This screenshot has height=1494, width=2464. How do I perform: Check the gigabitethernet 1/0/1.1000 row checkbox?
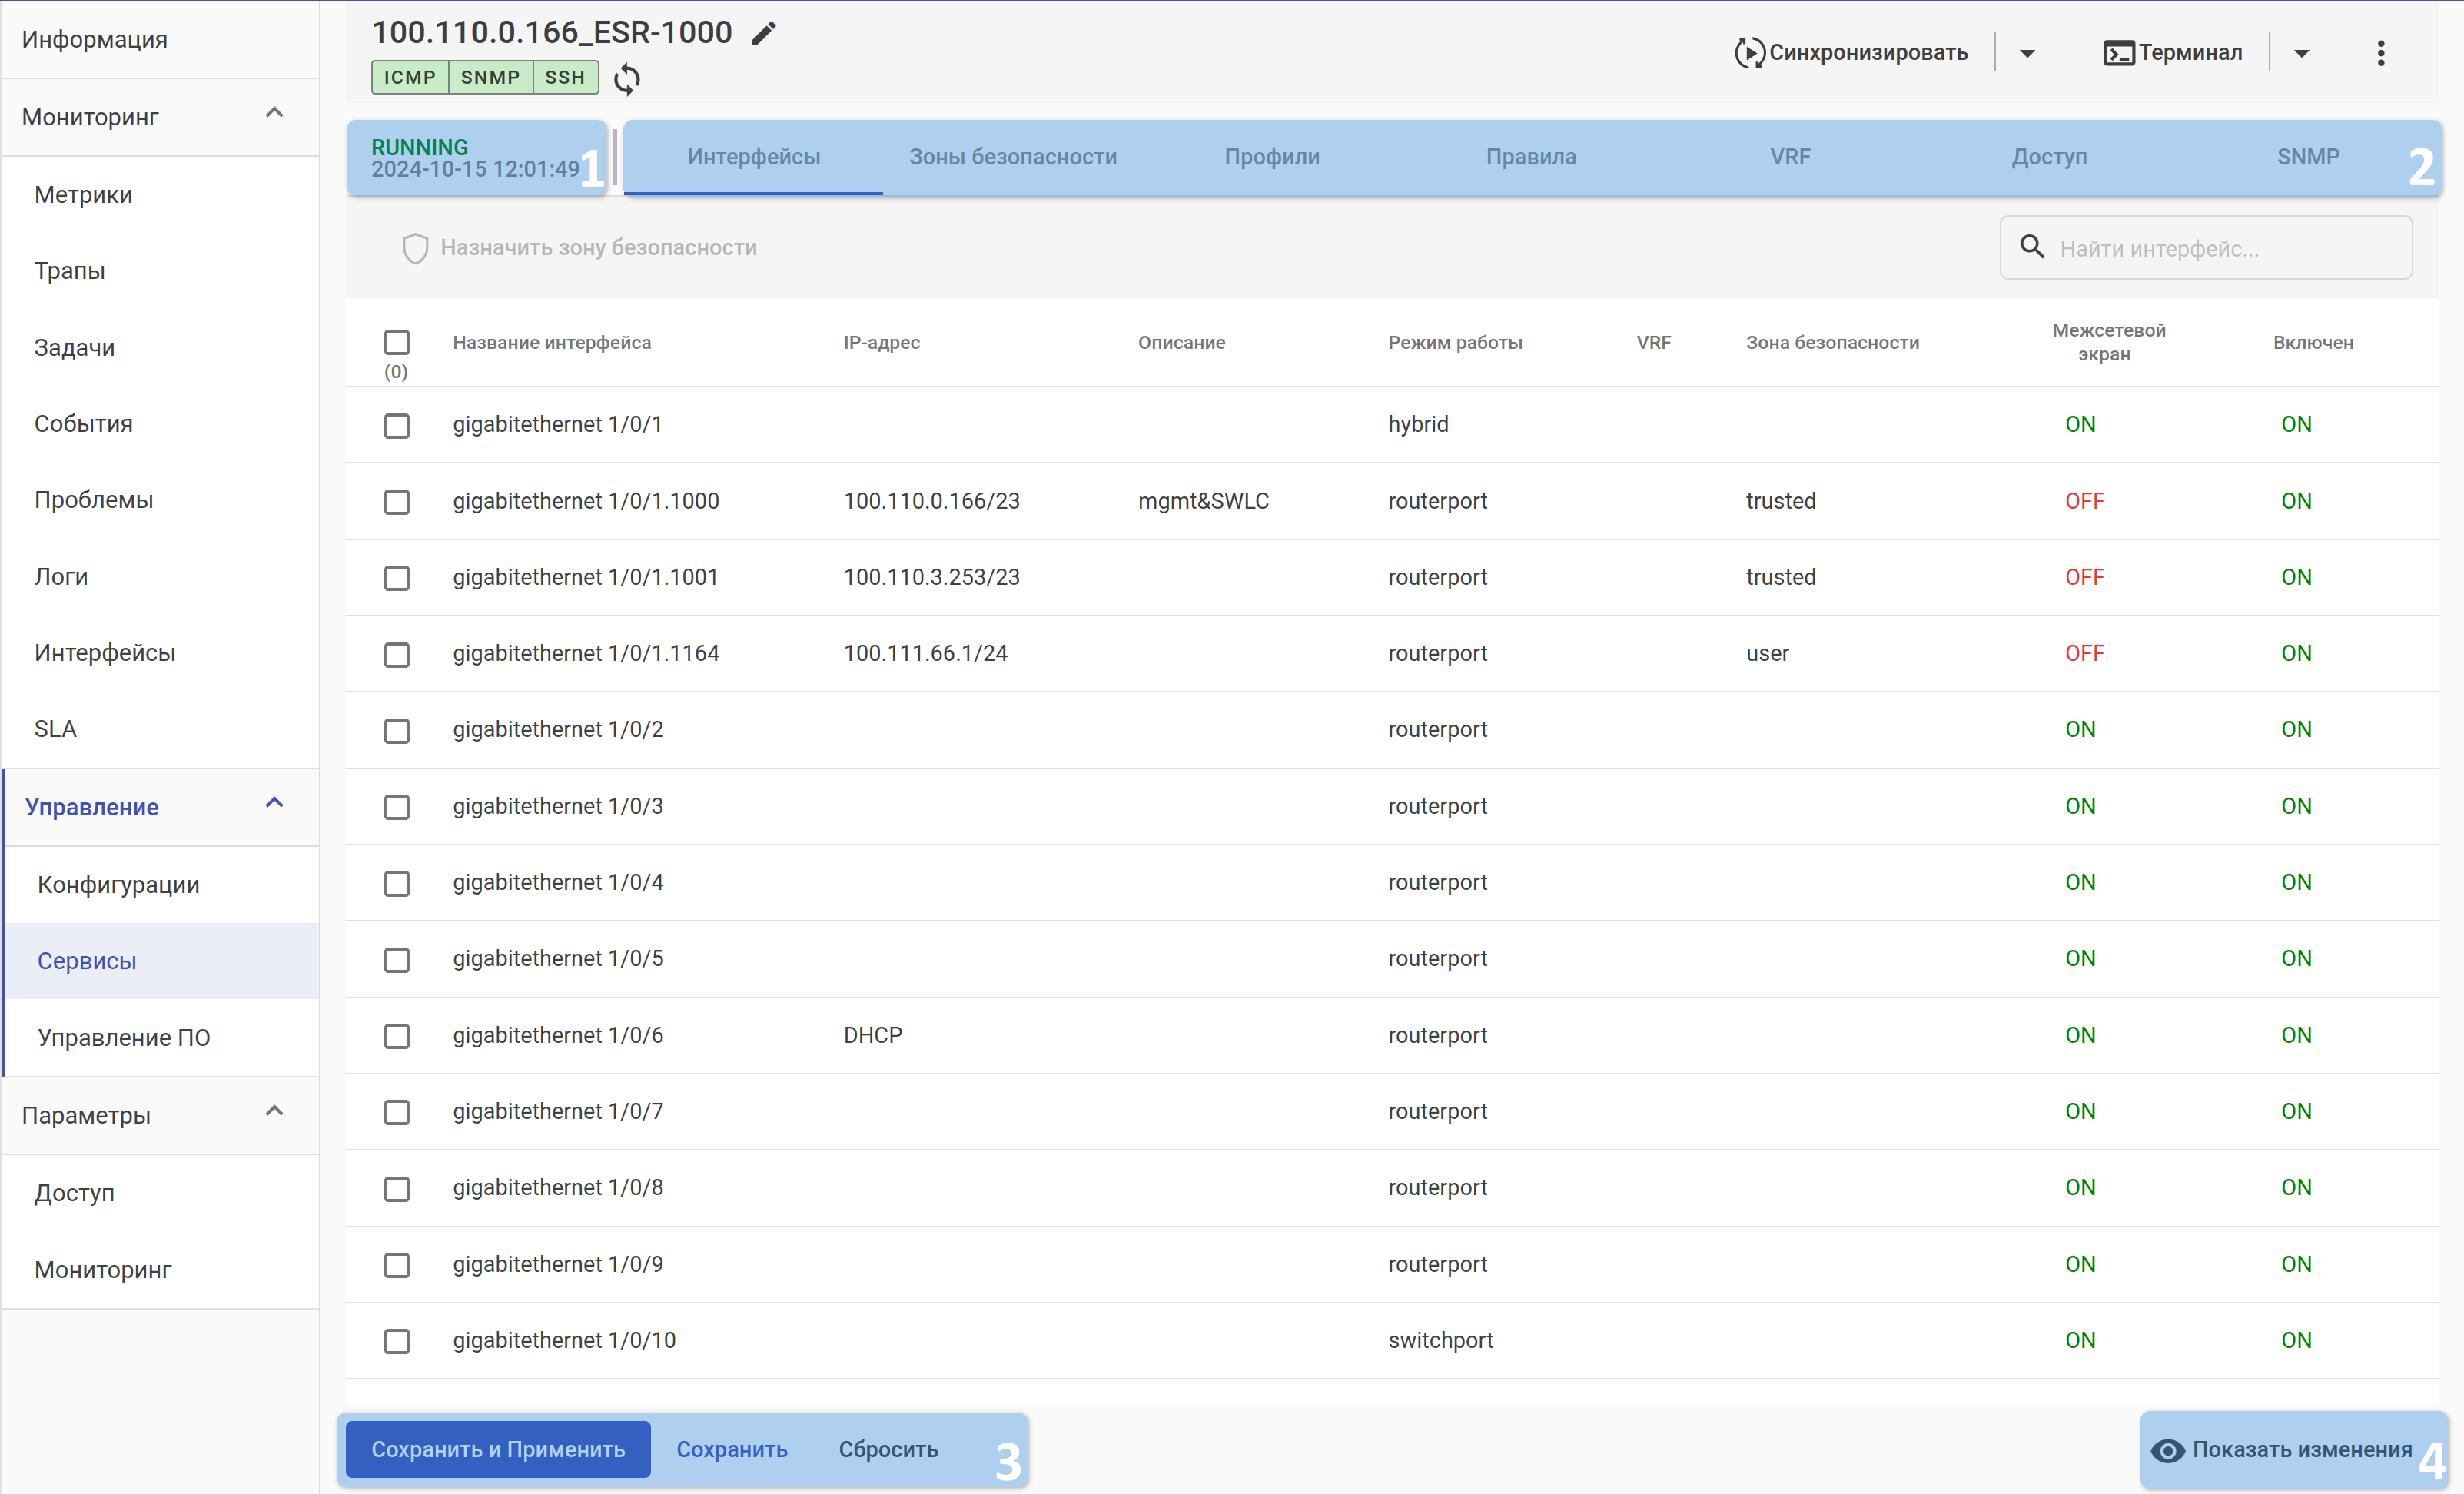pos(397,501)
